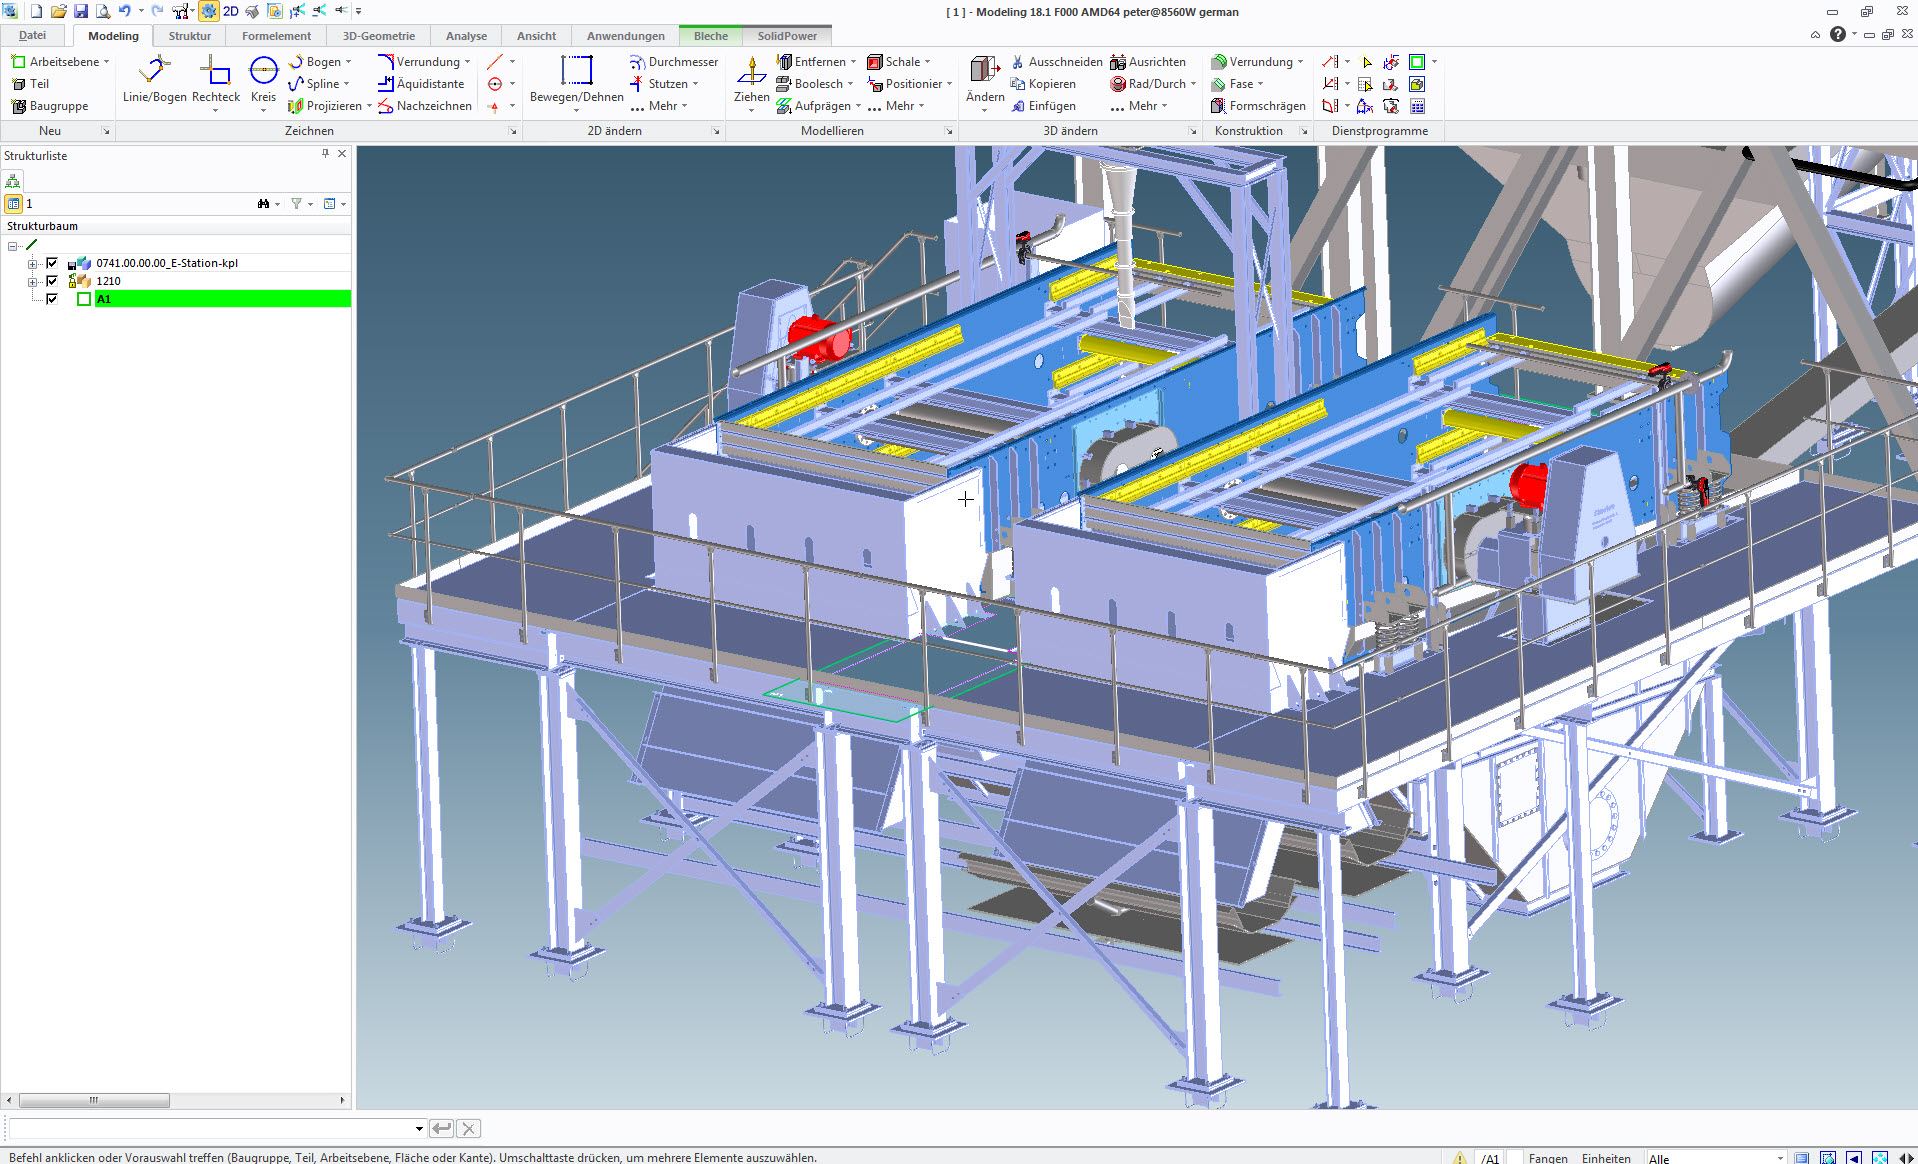Viewport: 1918px width, 1164px height.
Task: Toggle checkbox for assembly 1210
Action: (x=52, y=281)
